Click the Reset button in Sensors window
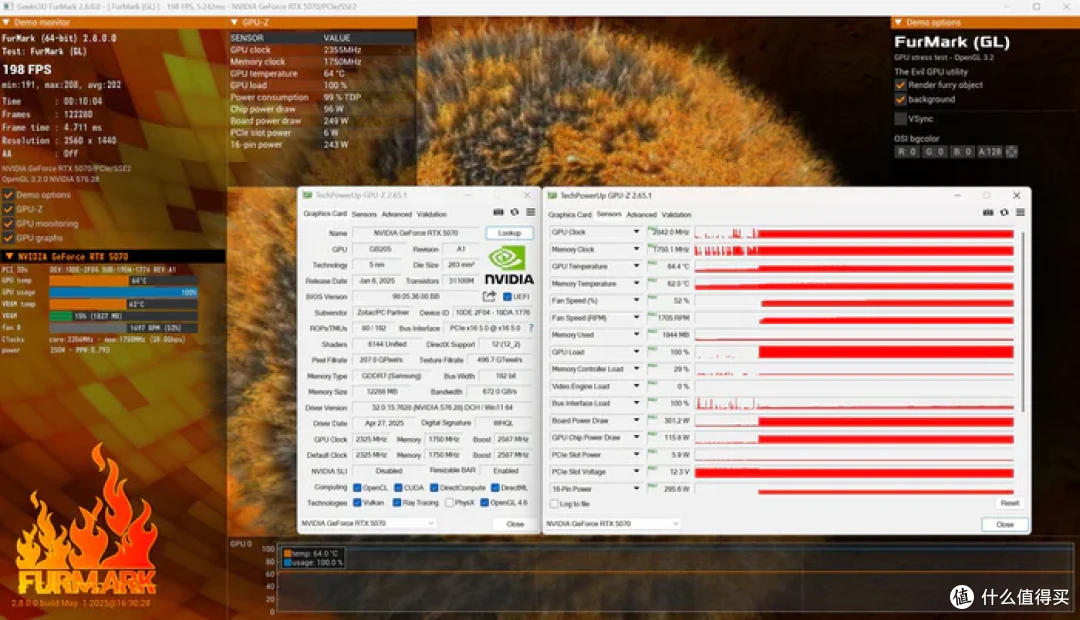The image size is (1080, 620). pos(1010,504)
